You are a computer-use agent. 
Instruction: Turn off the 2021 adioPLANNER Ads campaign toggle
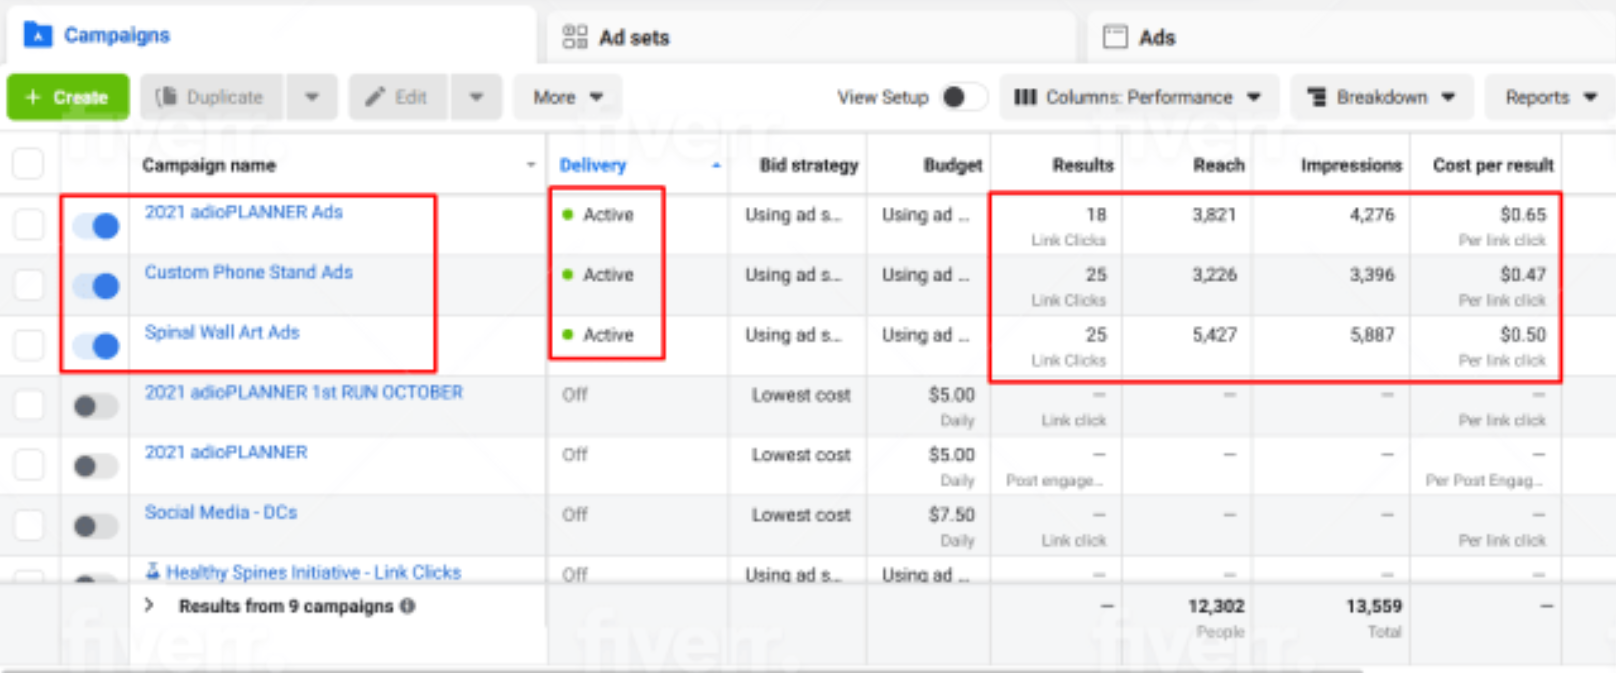point(97,227)
